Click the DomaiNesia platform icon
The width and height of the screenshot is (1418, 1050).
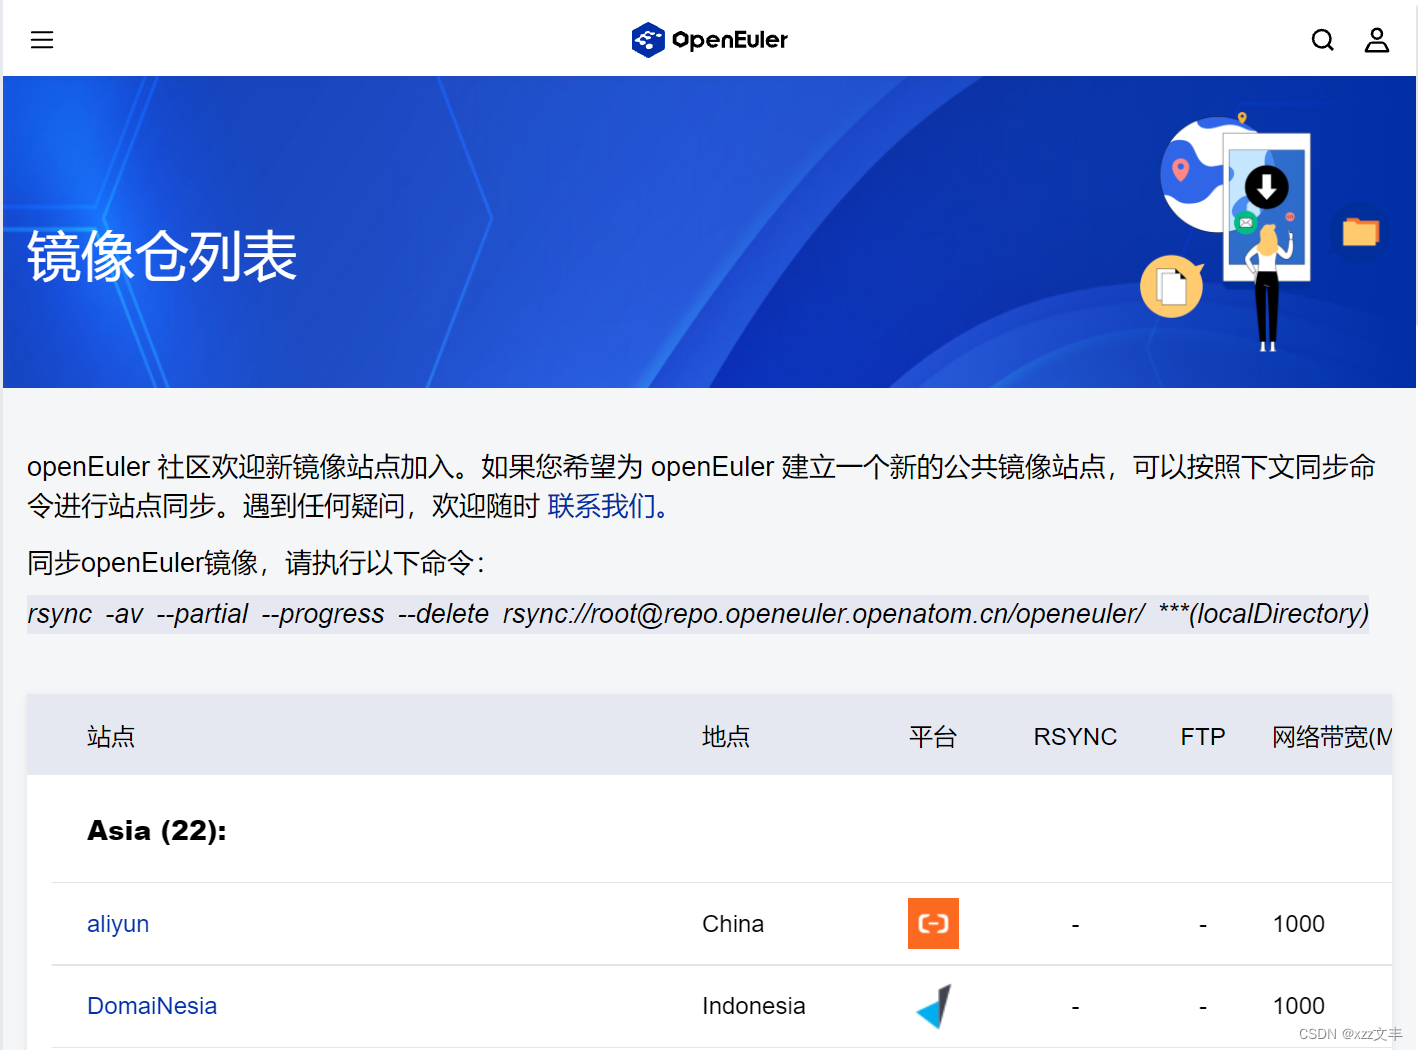coord(933,1005)
